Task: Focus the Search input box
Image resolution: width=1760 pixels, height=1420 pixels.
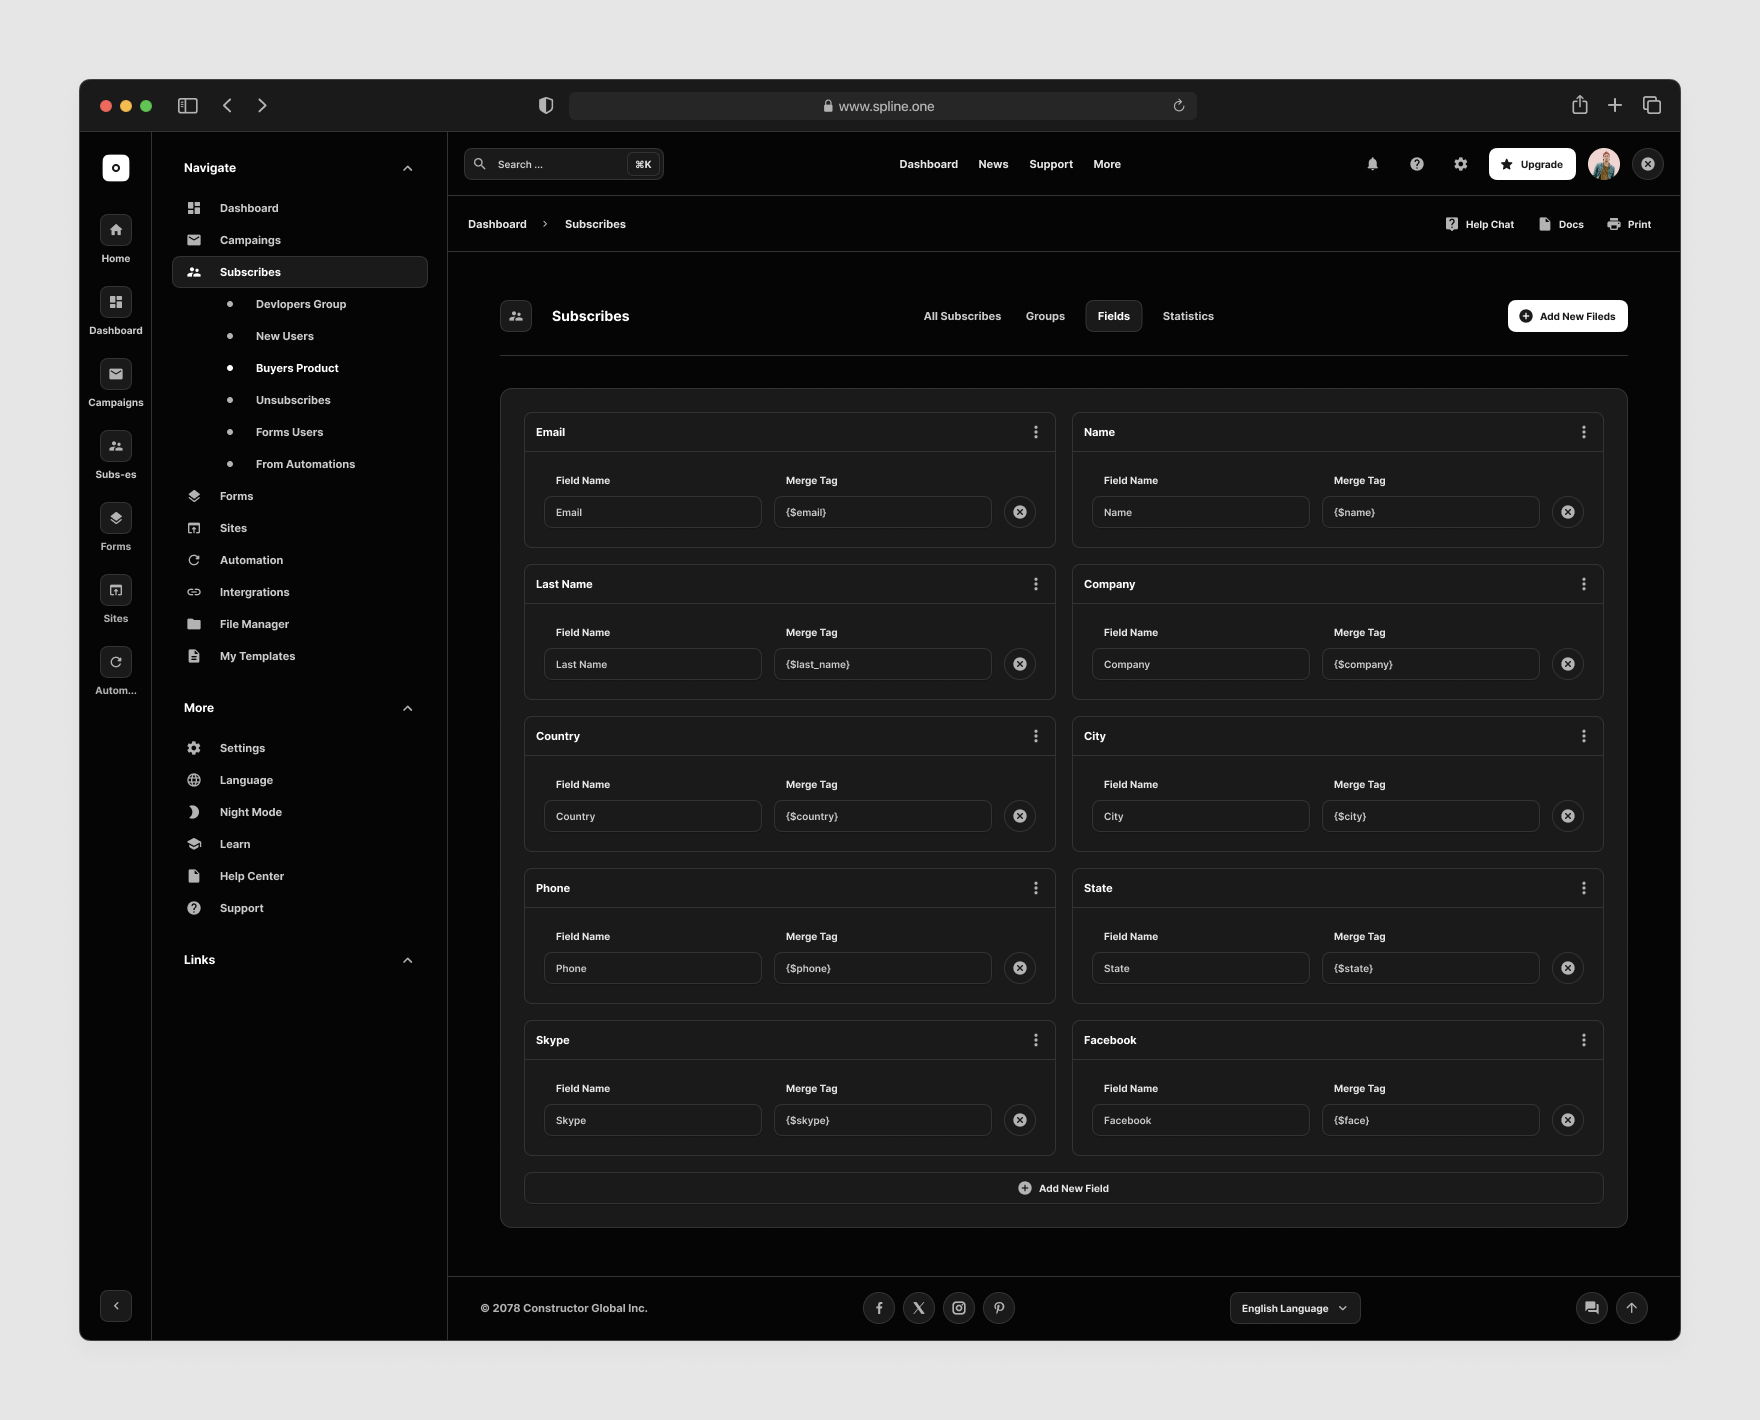Action: (564, 164)
